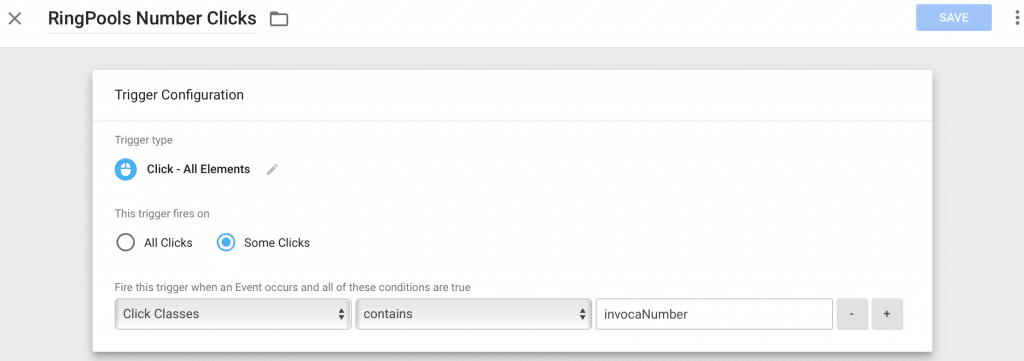The height and width of the screenshot is (361, 1024).
Task: Open the contains operator dropdown
Action: pos(473,314)
